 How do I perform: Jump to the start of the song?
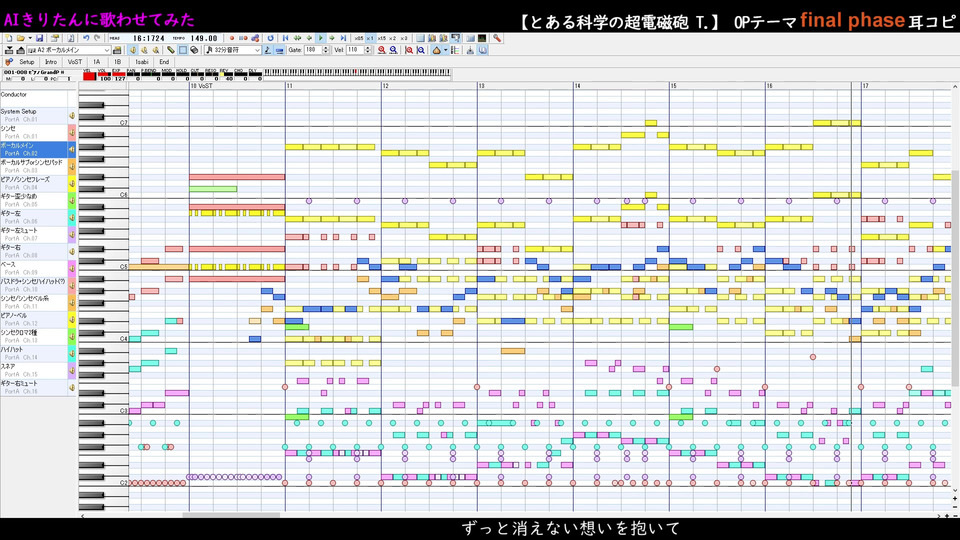285,38
